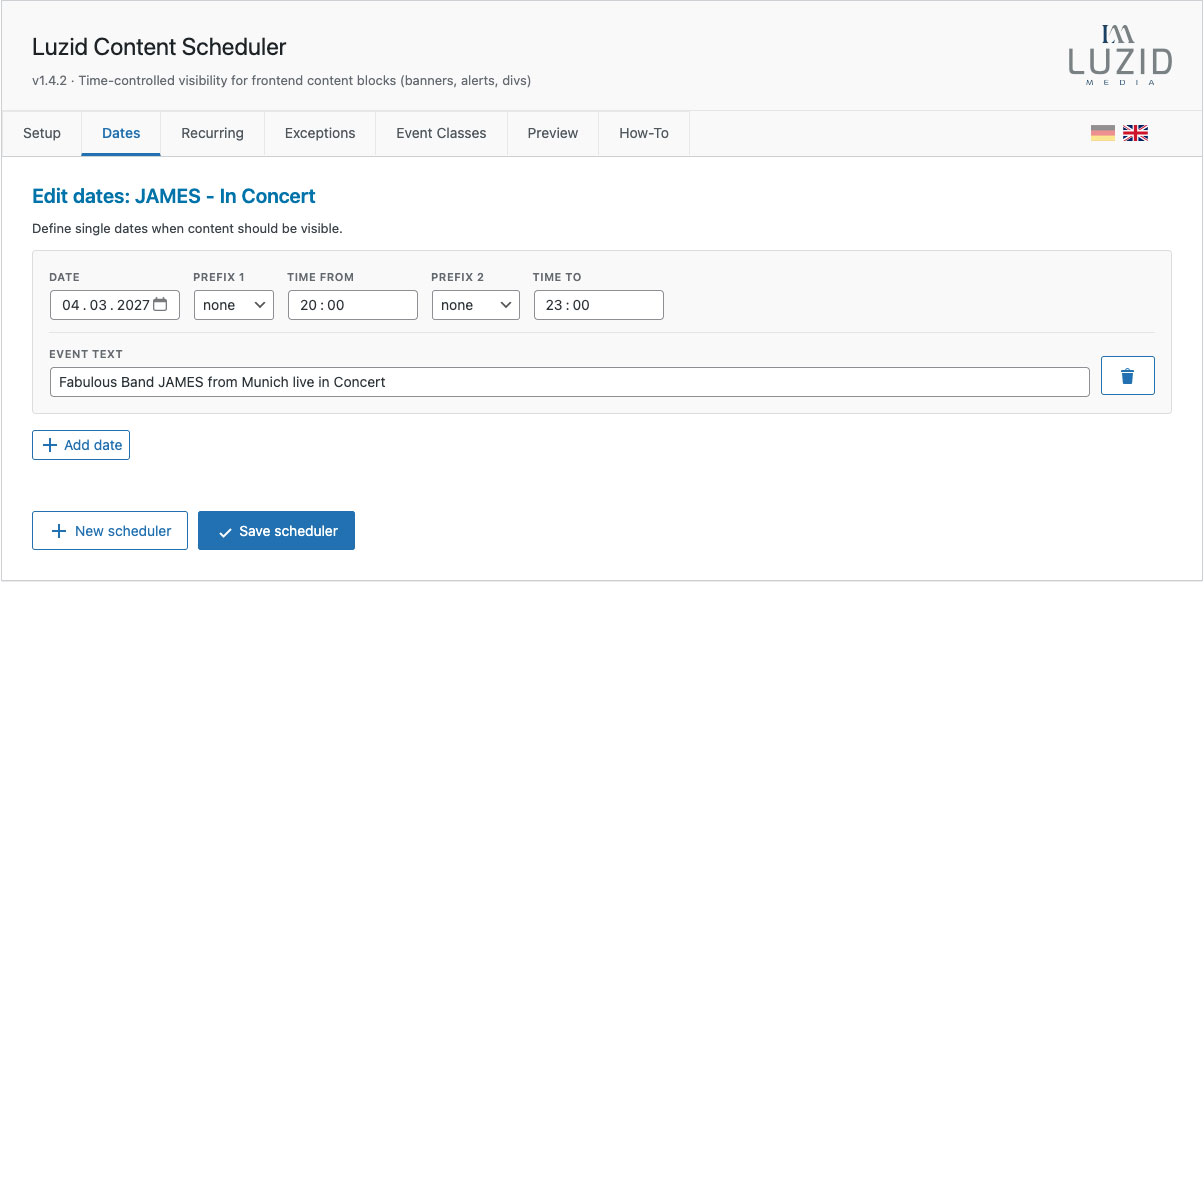1204x1196 pixels.
Task: Open the How-To tab
Action: 643,133
